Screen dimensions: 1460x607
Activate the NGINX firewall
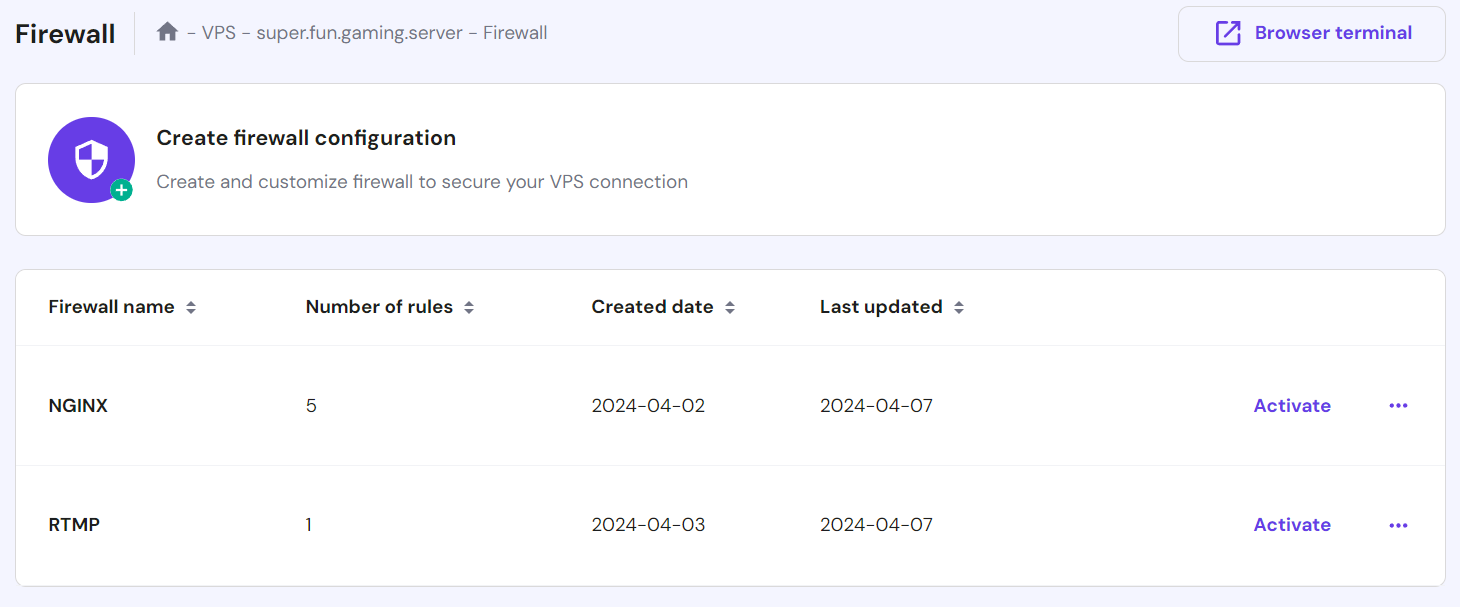tap(1292, 405)
